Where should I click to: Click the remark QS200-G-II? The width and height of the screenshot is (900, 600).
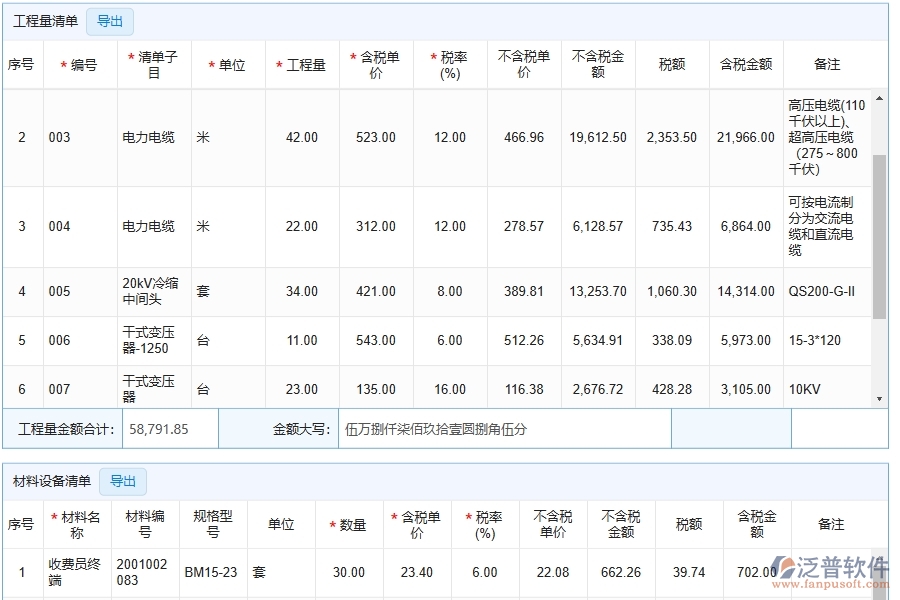click(x=827, y=292)
